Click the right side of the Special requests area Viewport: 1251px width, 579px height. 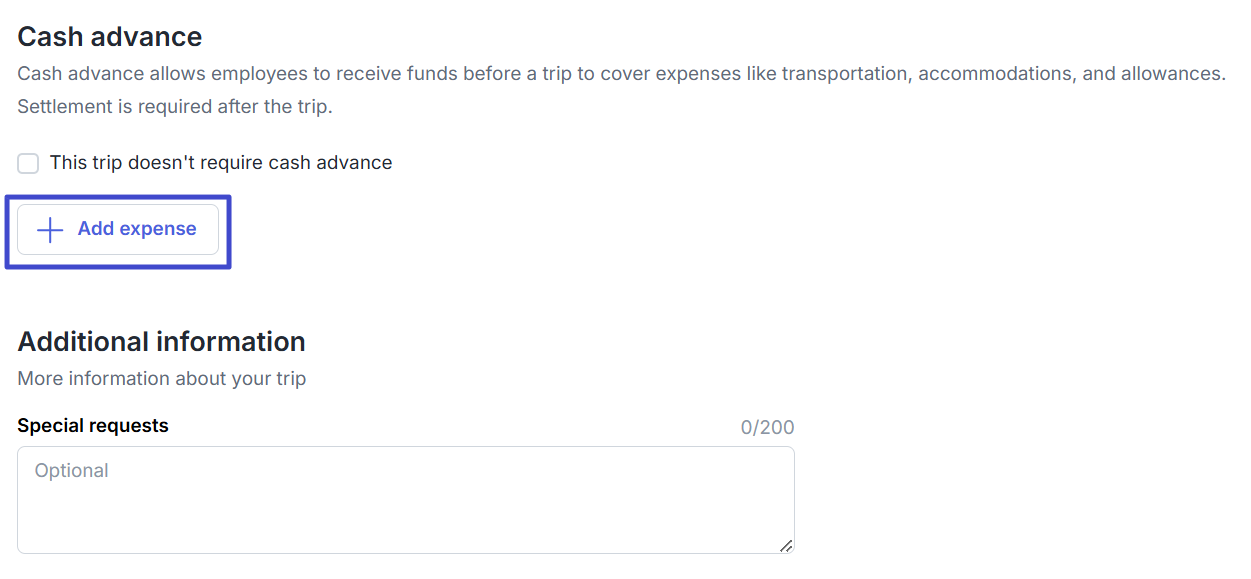[x=740, y=500]
